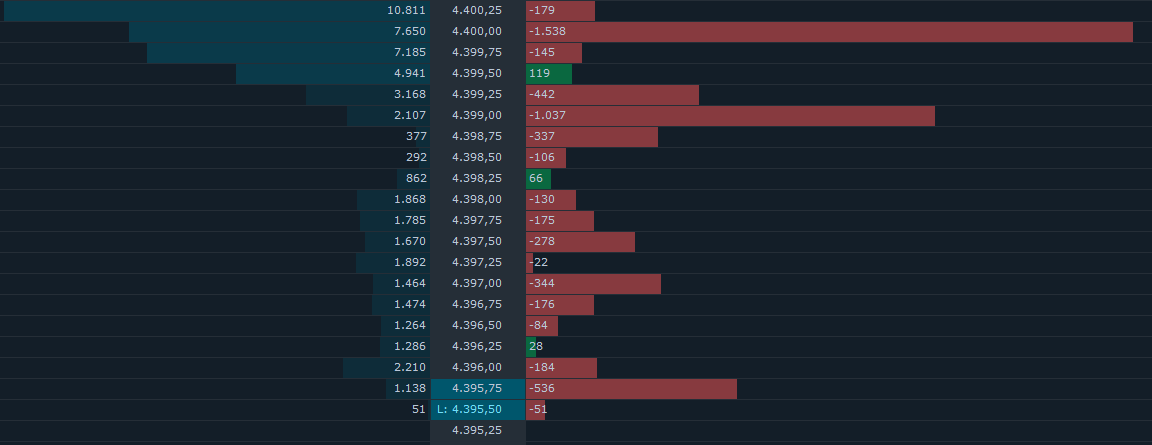Click the -536 delta bar

[631, 388]
